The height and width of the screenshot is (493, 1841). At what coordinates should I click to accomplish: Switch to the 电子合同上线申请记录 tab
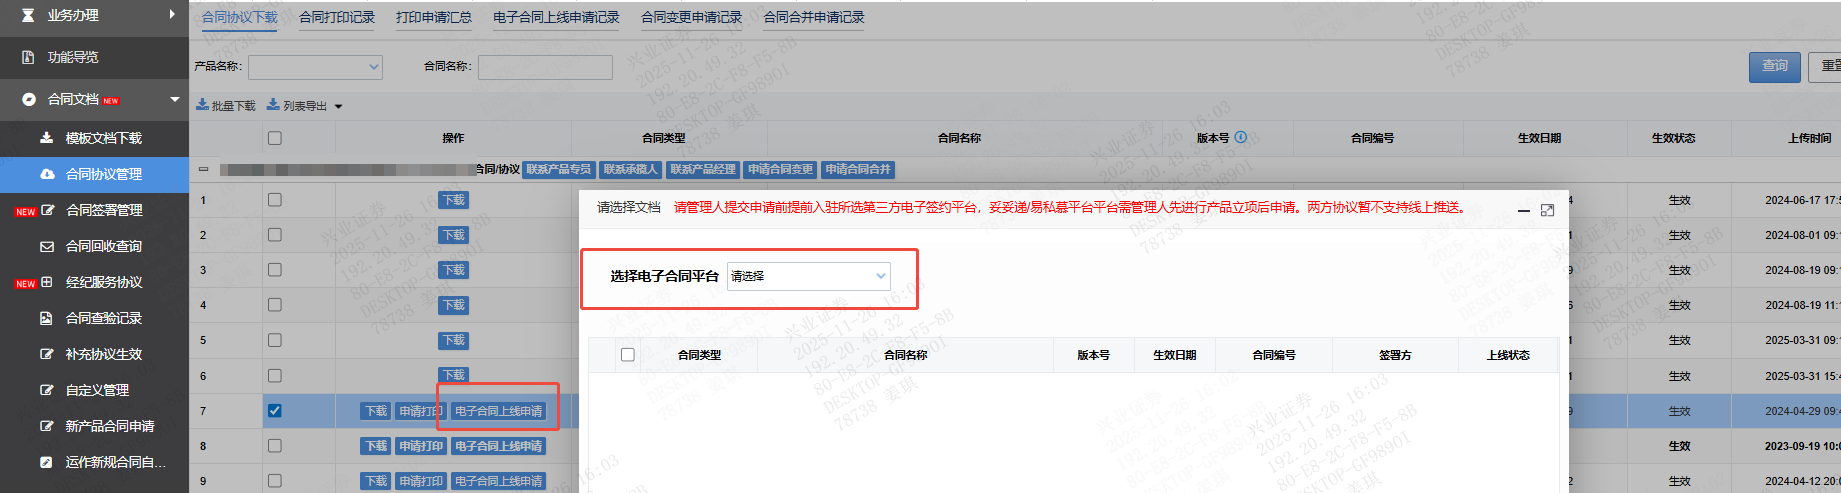[x=556, y=17]
